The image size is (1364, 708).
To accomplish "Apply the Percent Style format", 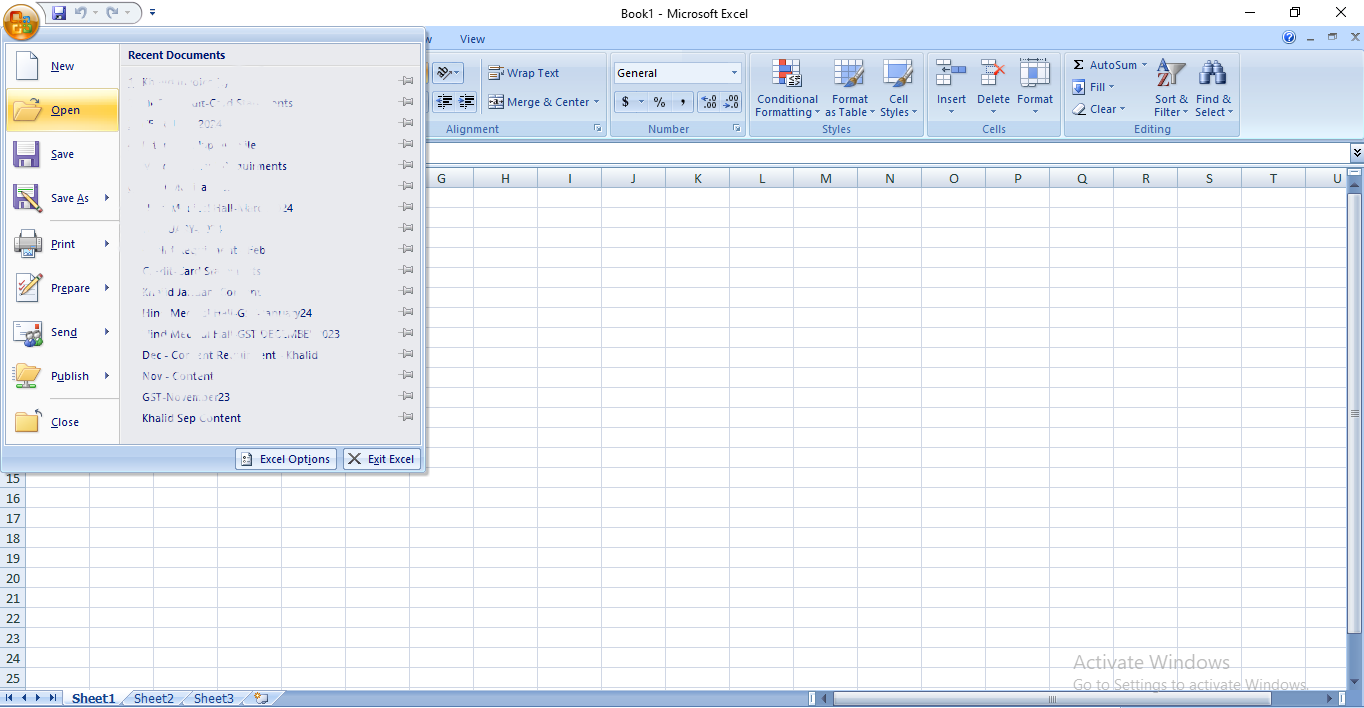I will (x=659, y=102).
